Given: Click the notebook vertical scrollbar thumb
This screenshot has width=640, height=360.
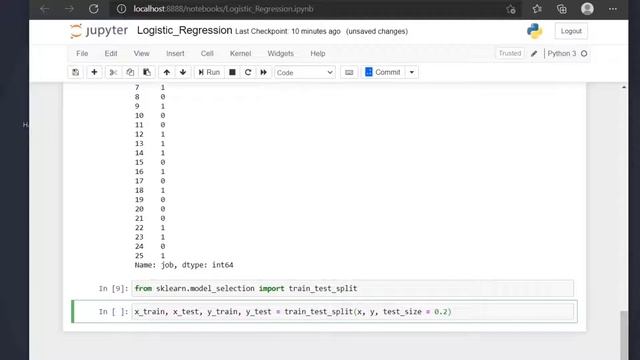Looking at the screenshot, I should [624, 335].
